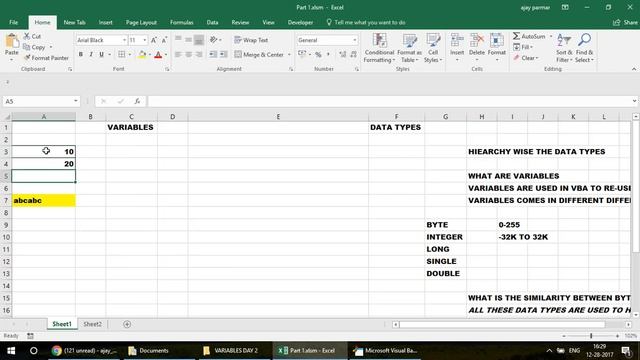Click the Increase Indent icon
Screen dimensions: 640x360
(224, 54)
